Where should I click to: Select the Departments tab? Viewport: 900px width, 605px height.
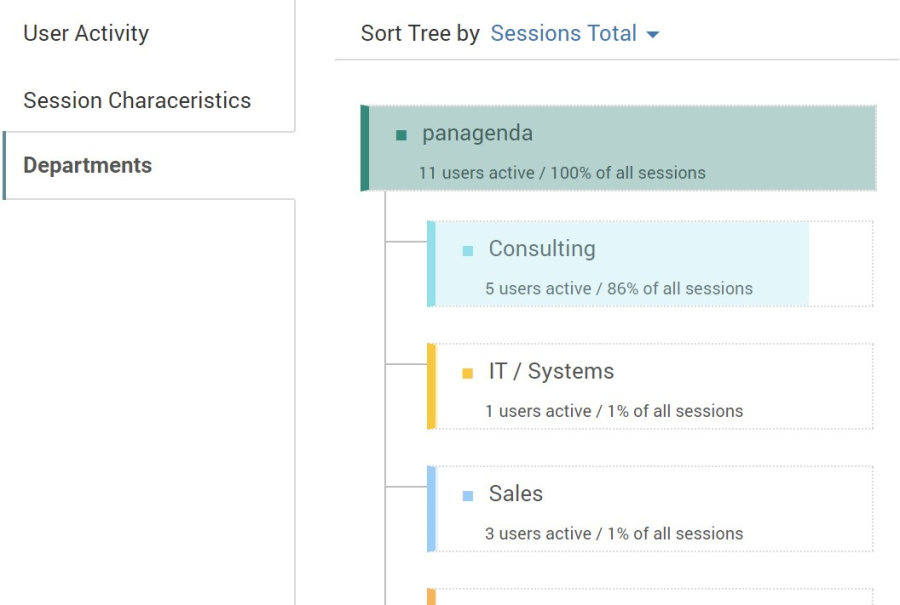(88, 166)
